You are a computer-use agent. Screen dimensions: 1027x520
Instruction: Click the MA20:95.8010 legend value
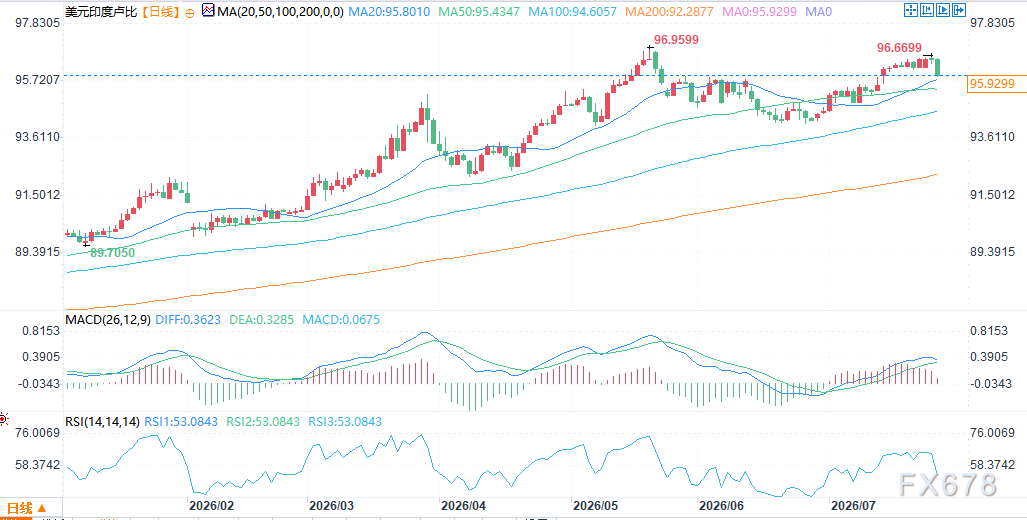[390, 12]
